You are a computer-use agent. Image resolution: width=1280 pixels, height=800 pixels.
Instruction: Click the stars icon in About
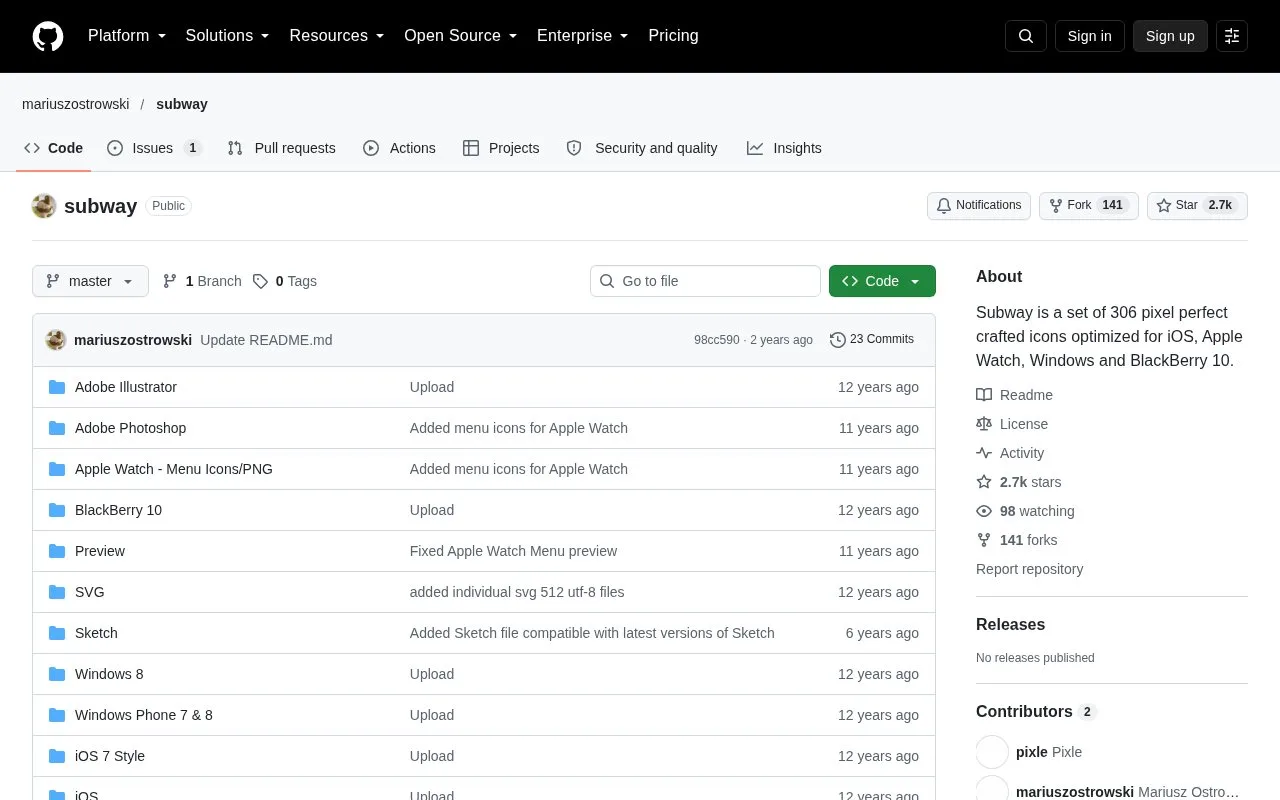coord(984,482)
